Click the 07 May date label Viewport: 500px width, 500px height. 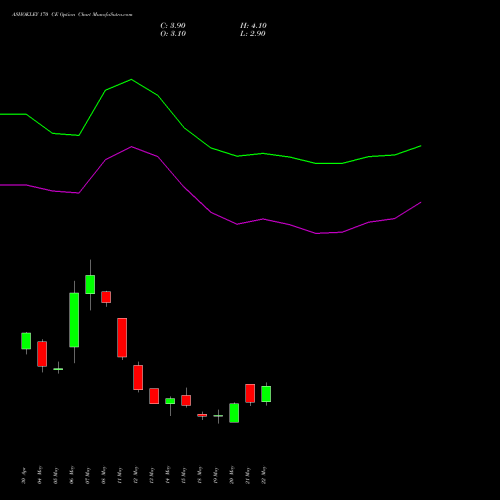pyautogui.click(x=88, y=475)
